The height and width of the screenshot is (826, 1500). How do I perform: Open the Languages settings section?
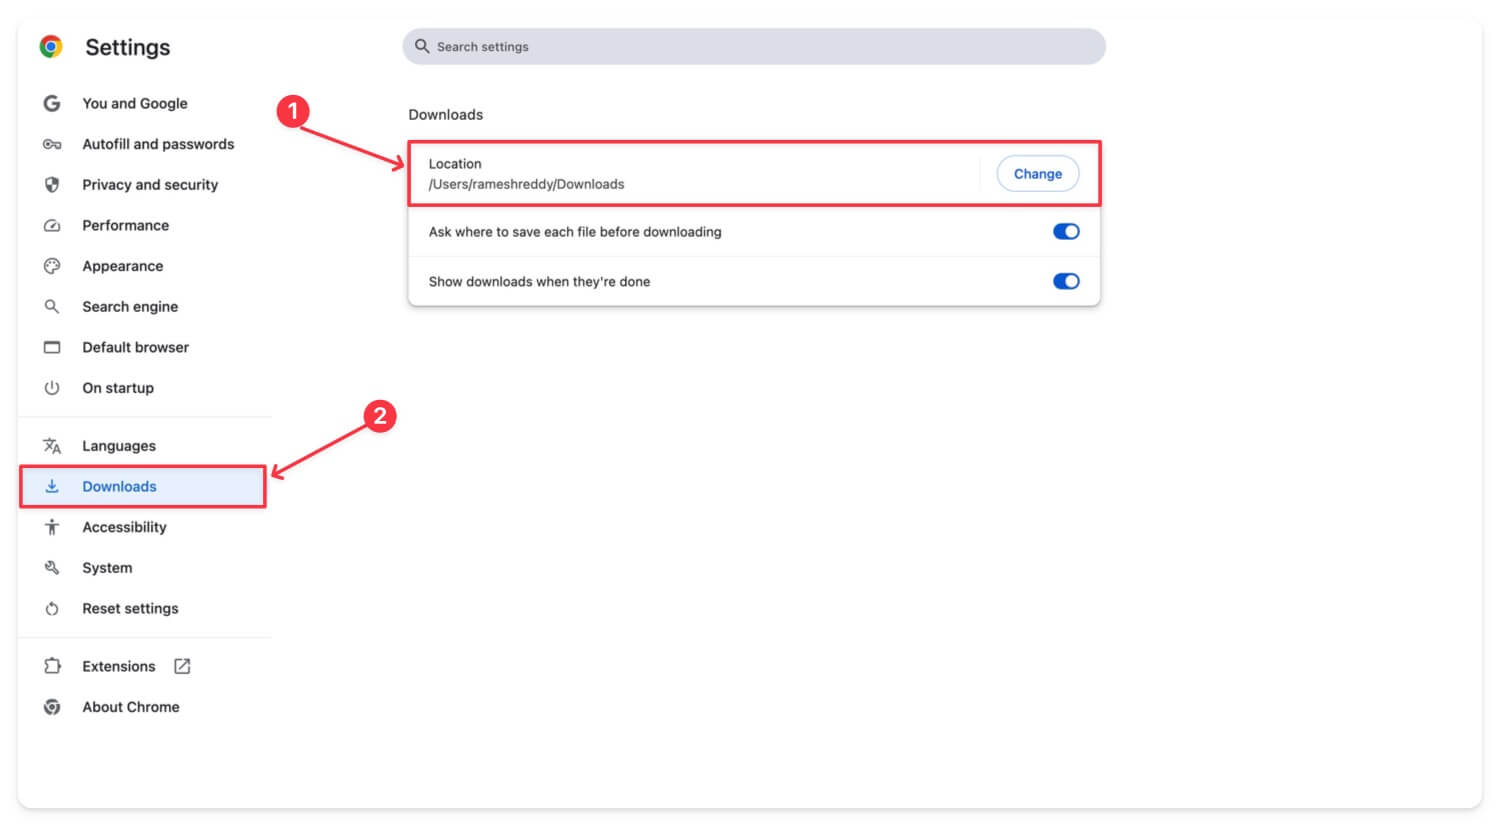coord(118,445)
